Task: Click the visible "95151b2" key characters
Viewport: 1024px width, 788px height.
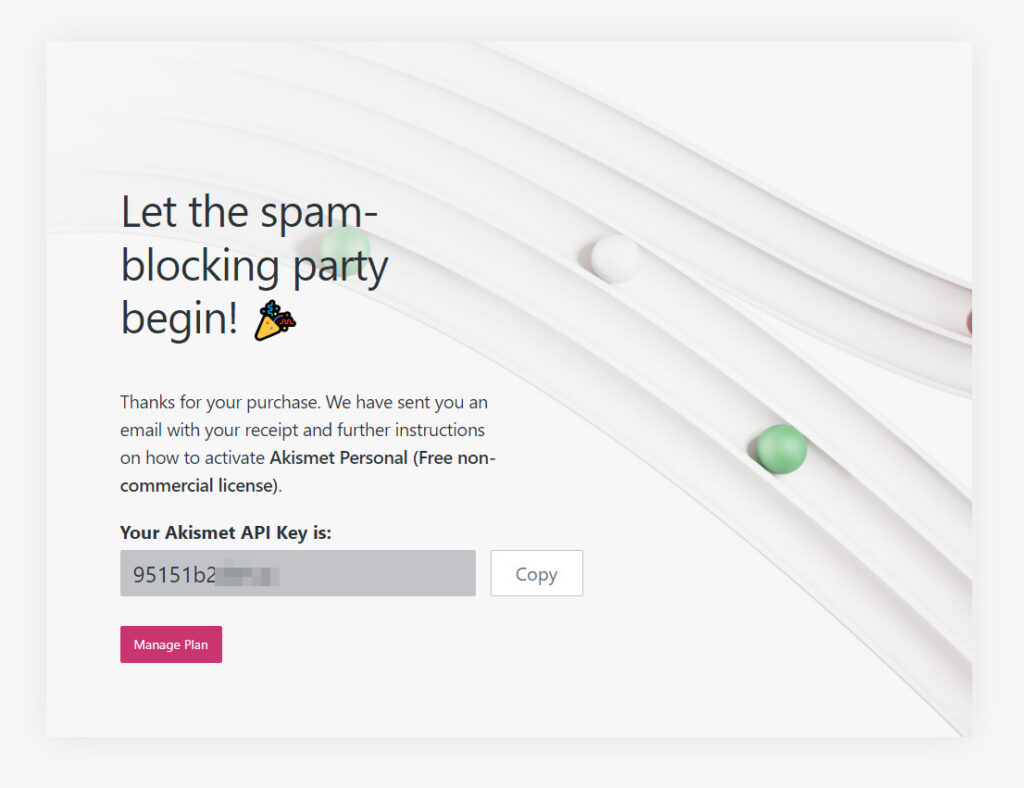Action: [x=174, y=575]
